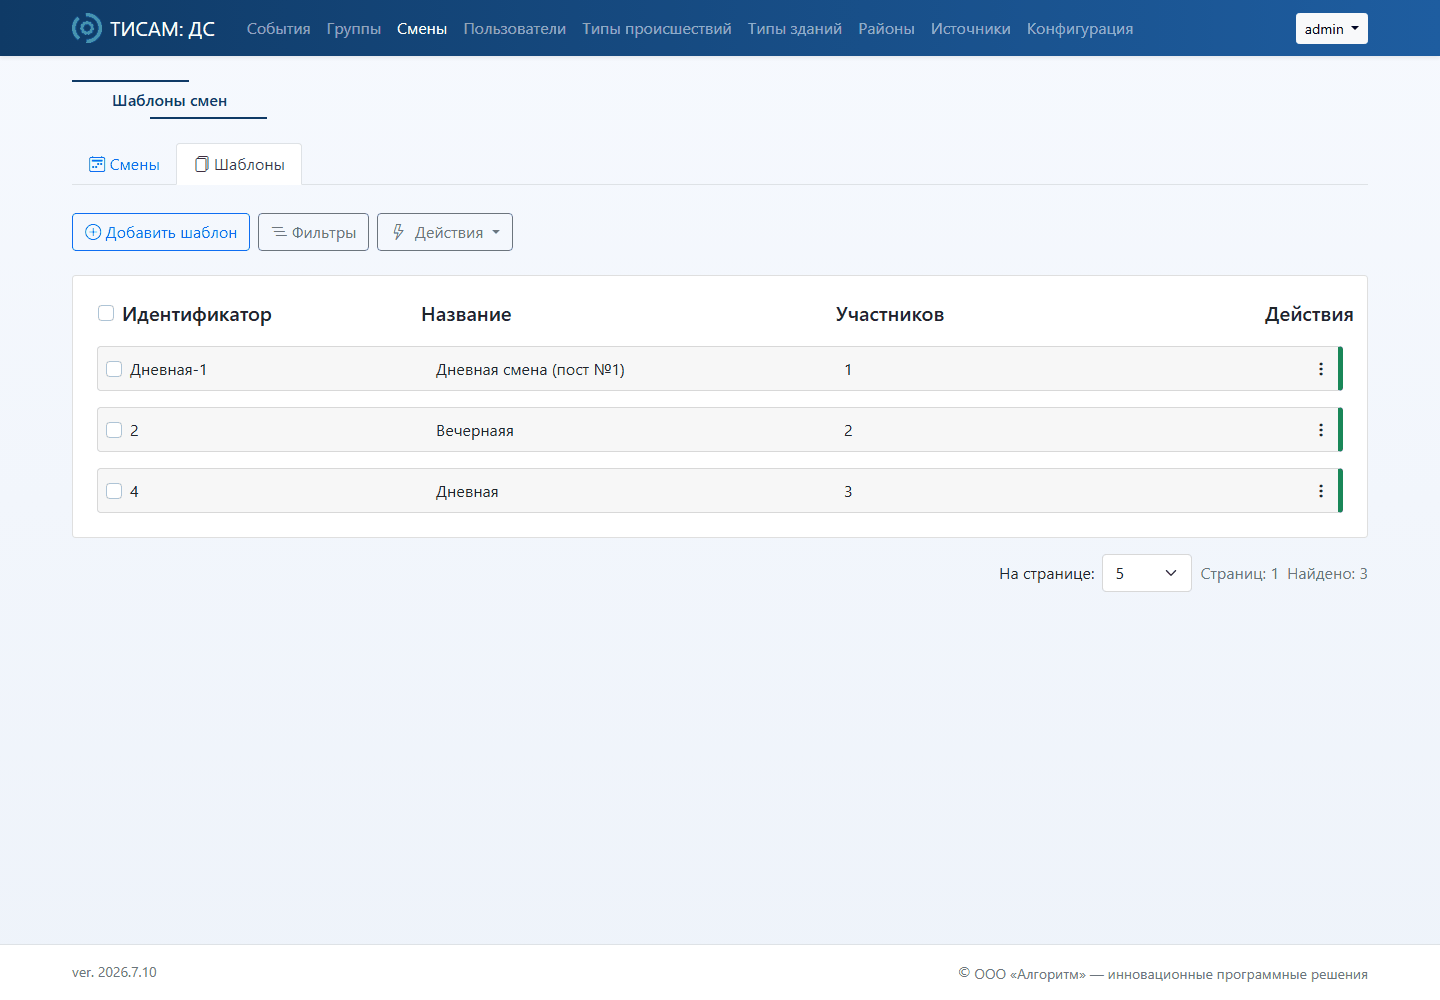Open the Пользователи navigation item
This screenshot has height=1000, width=1440.
[515, 29]
